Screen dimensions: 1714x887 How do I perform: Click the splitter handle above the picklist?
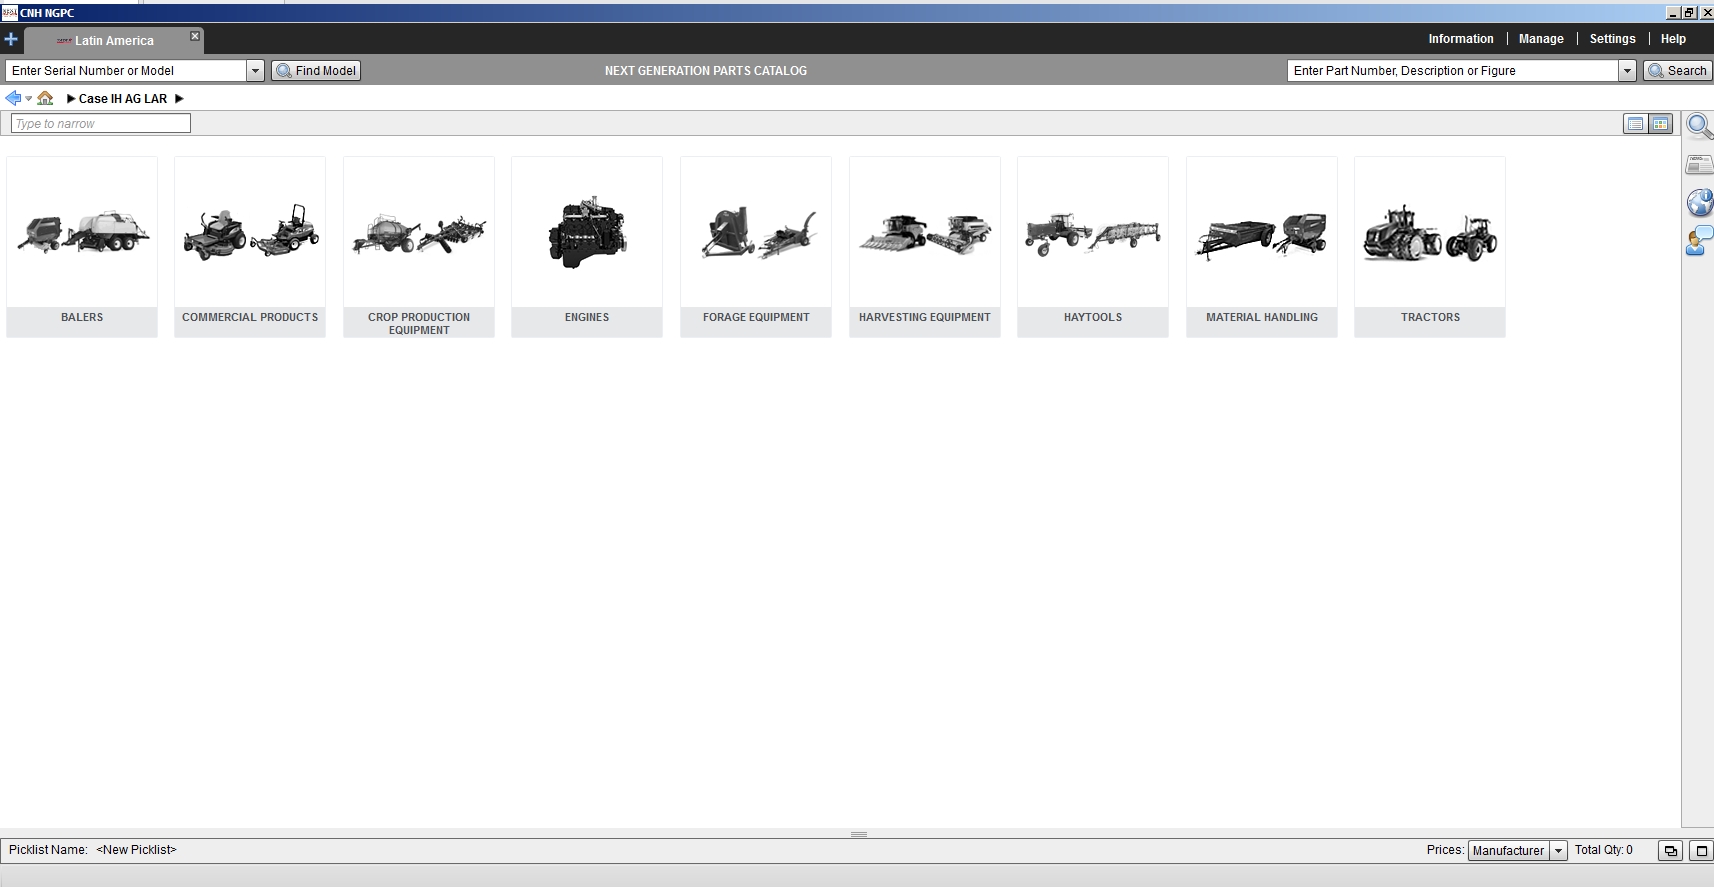click(x=859, y=834)
